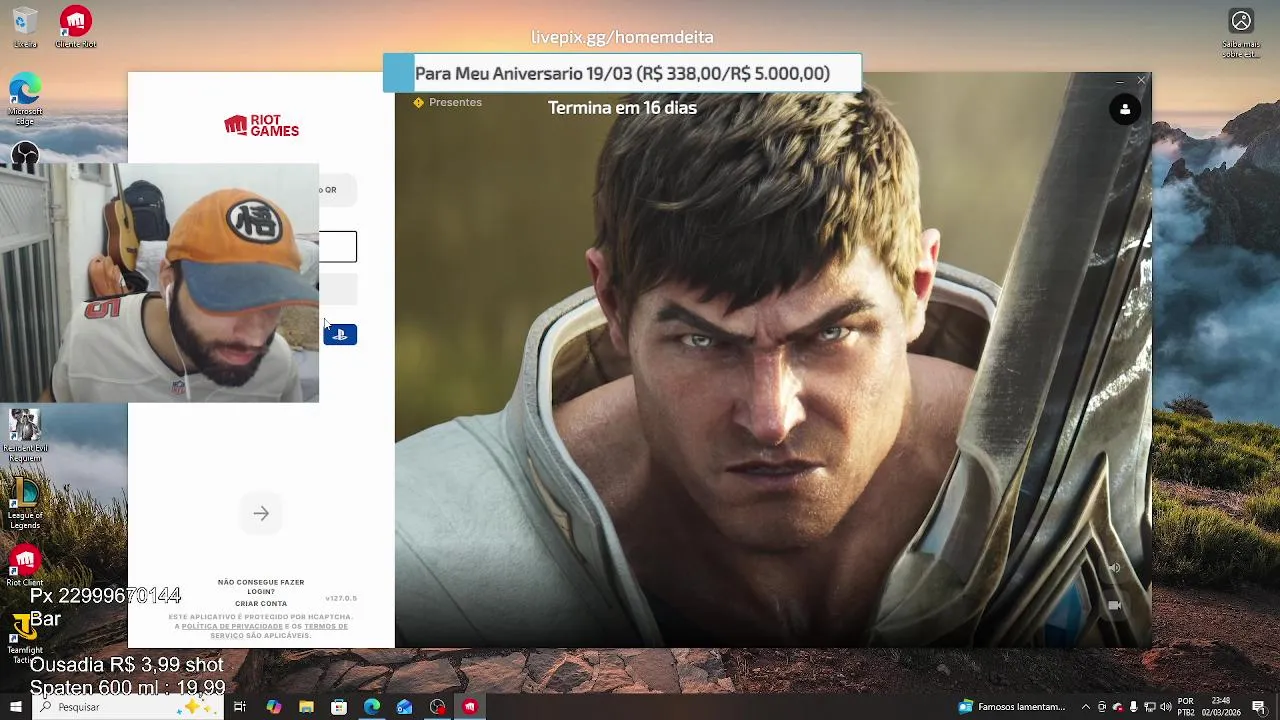Open the Riot Client desktop shortcut near bottom
Viewport: 1280px width, 720px height.
(x=25, y=566)
